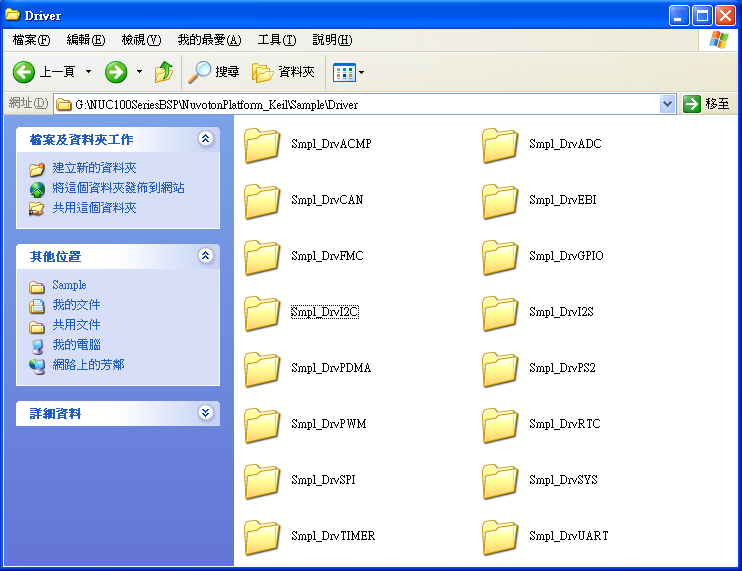Click 共用這個資料夾 link
The width and height of the screenshot is (742, 571).
[94, 208]
